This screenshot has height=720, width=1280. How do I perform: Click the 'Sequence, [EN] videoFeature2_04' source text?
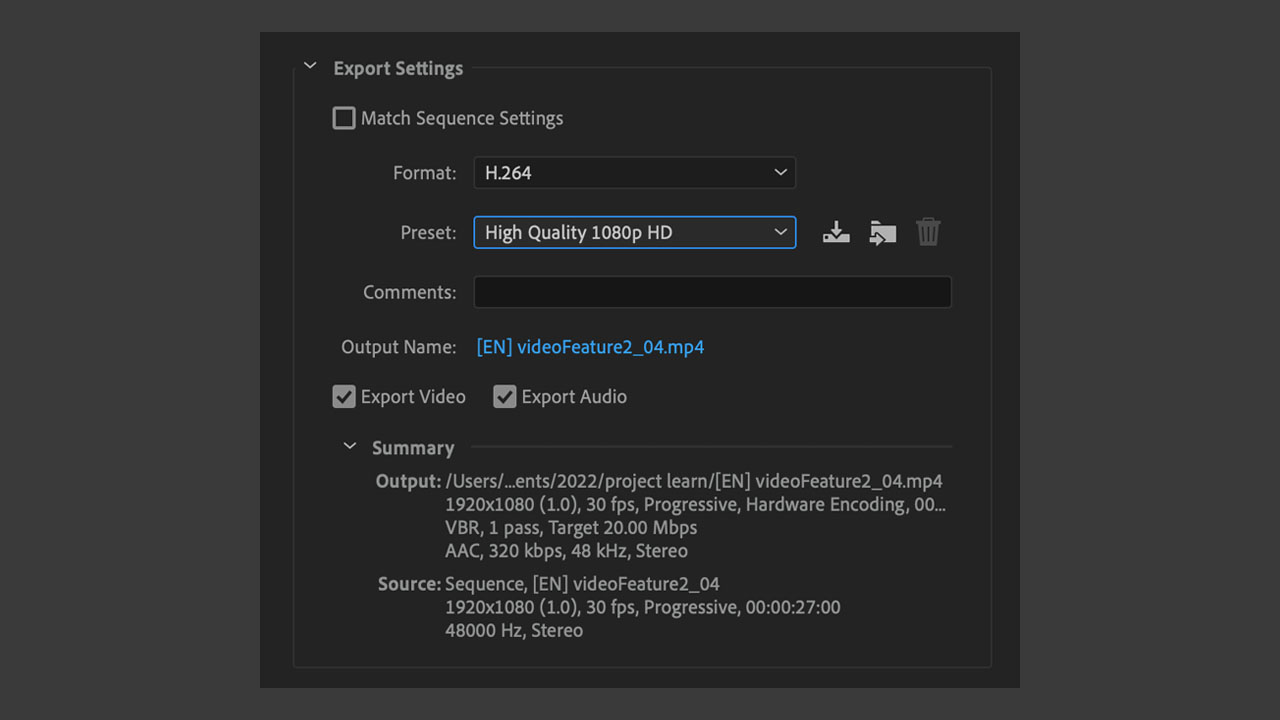click(x=582, y=584)
